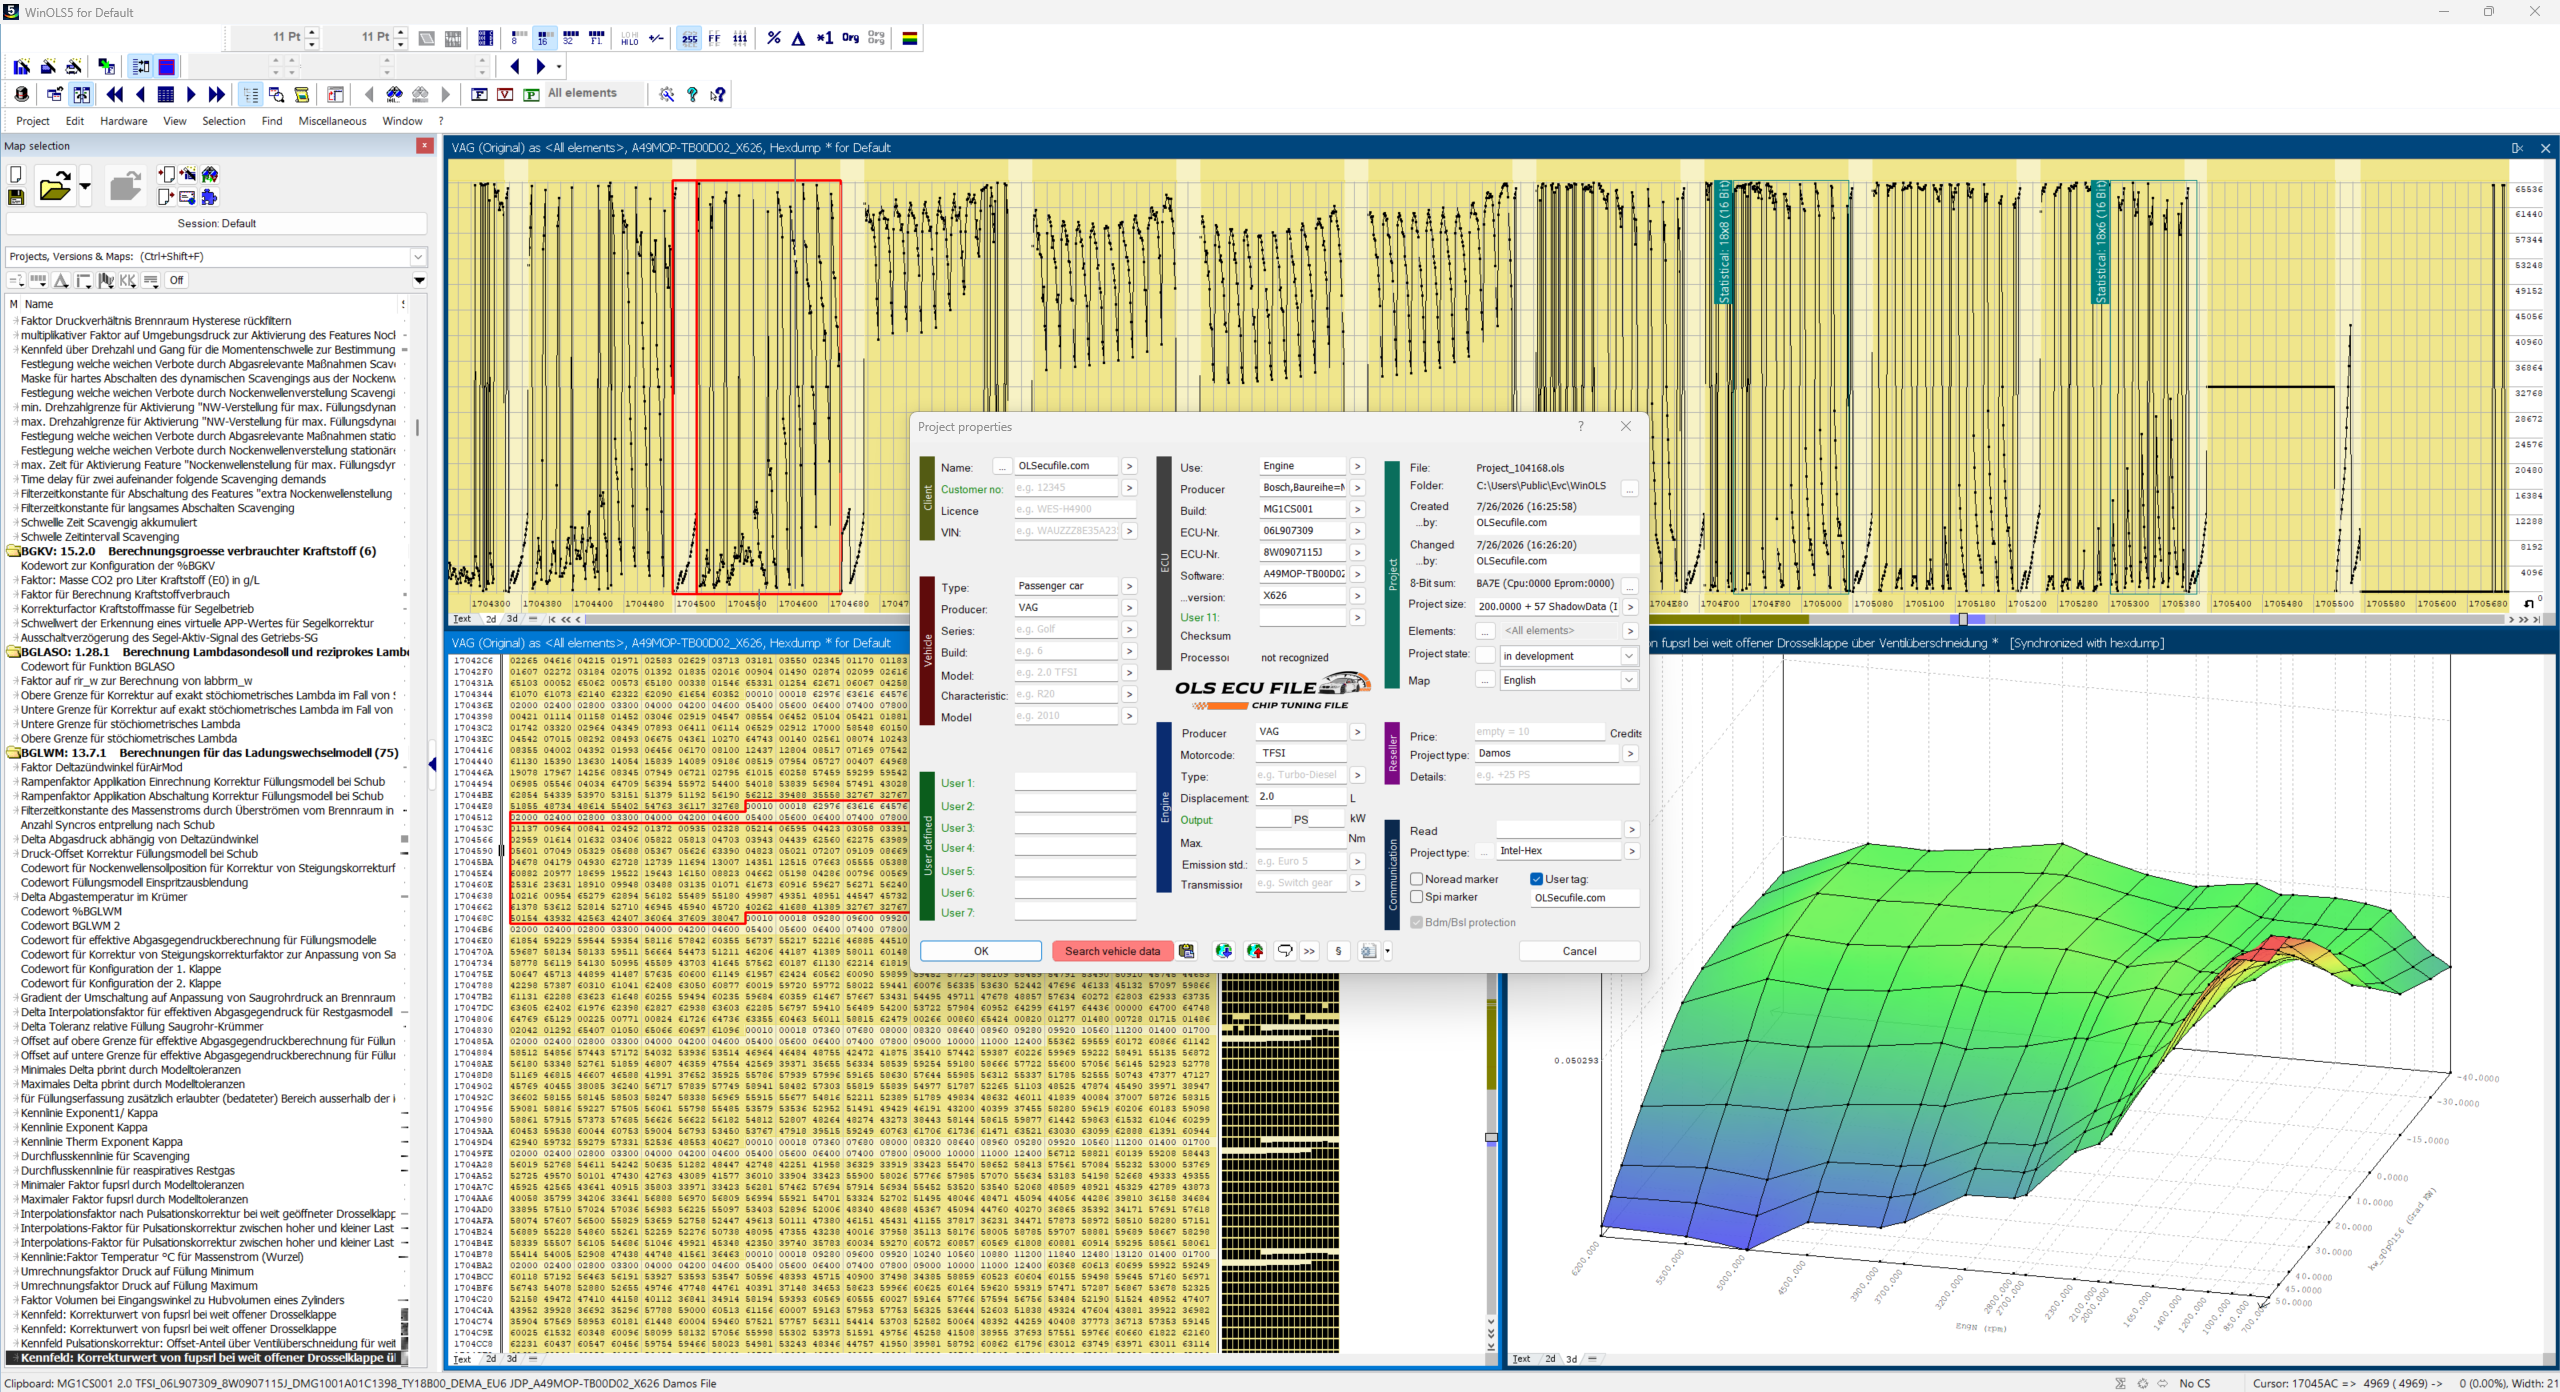Image resolution: width=2560 pixels, height=1392 pixels.
Task: Expand the open-project folder dropdown arrow
Action: [85, 186]
